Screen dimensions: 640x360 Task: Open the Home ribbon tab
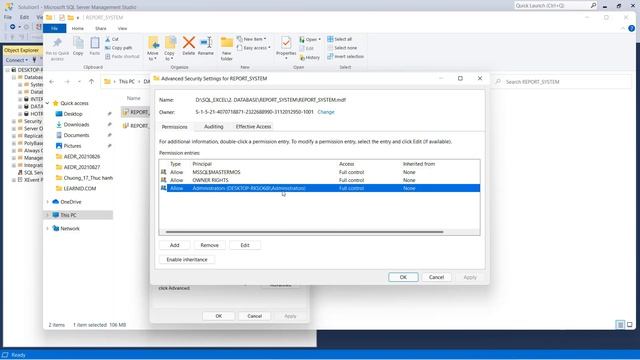tap(78, 29)
